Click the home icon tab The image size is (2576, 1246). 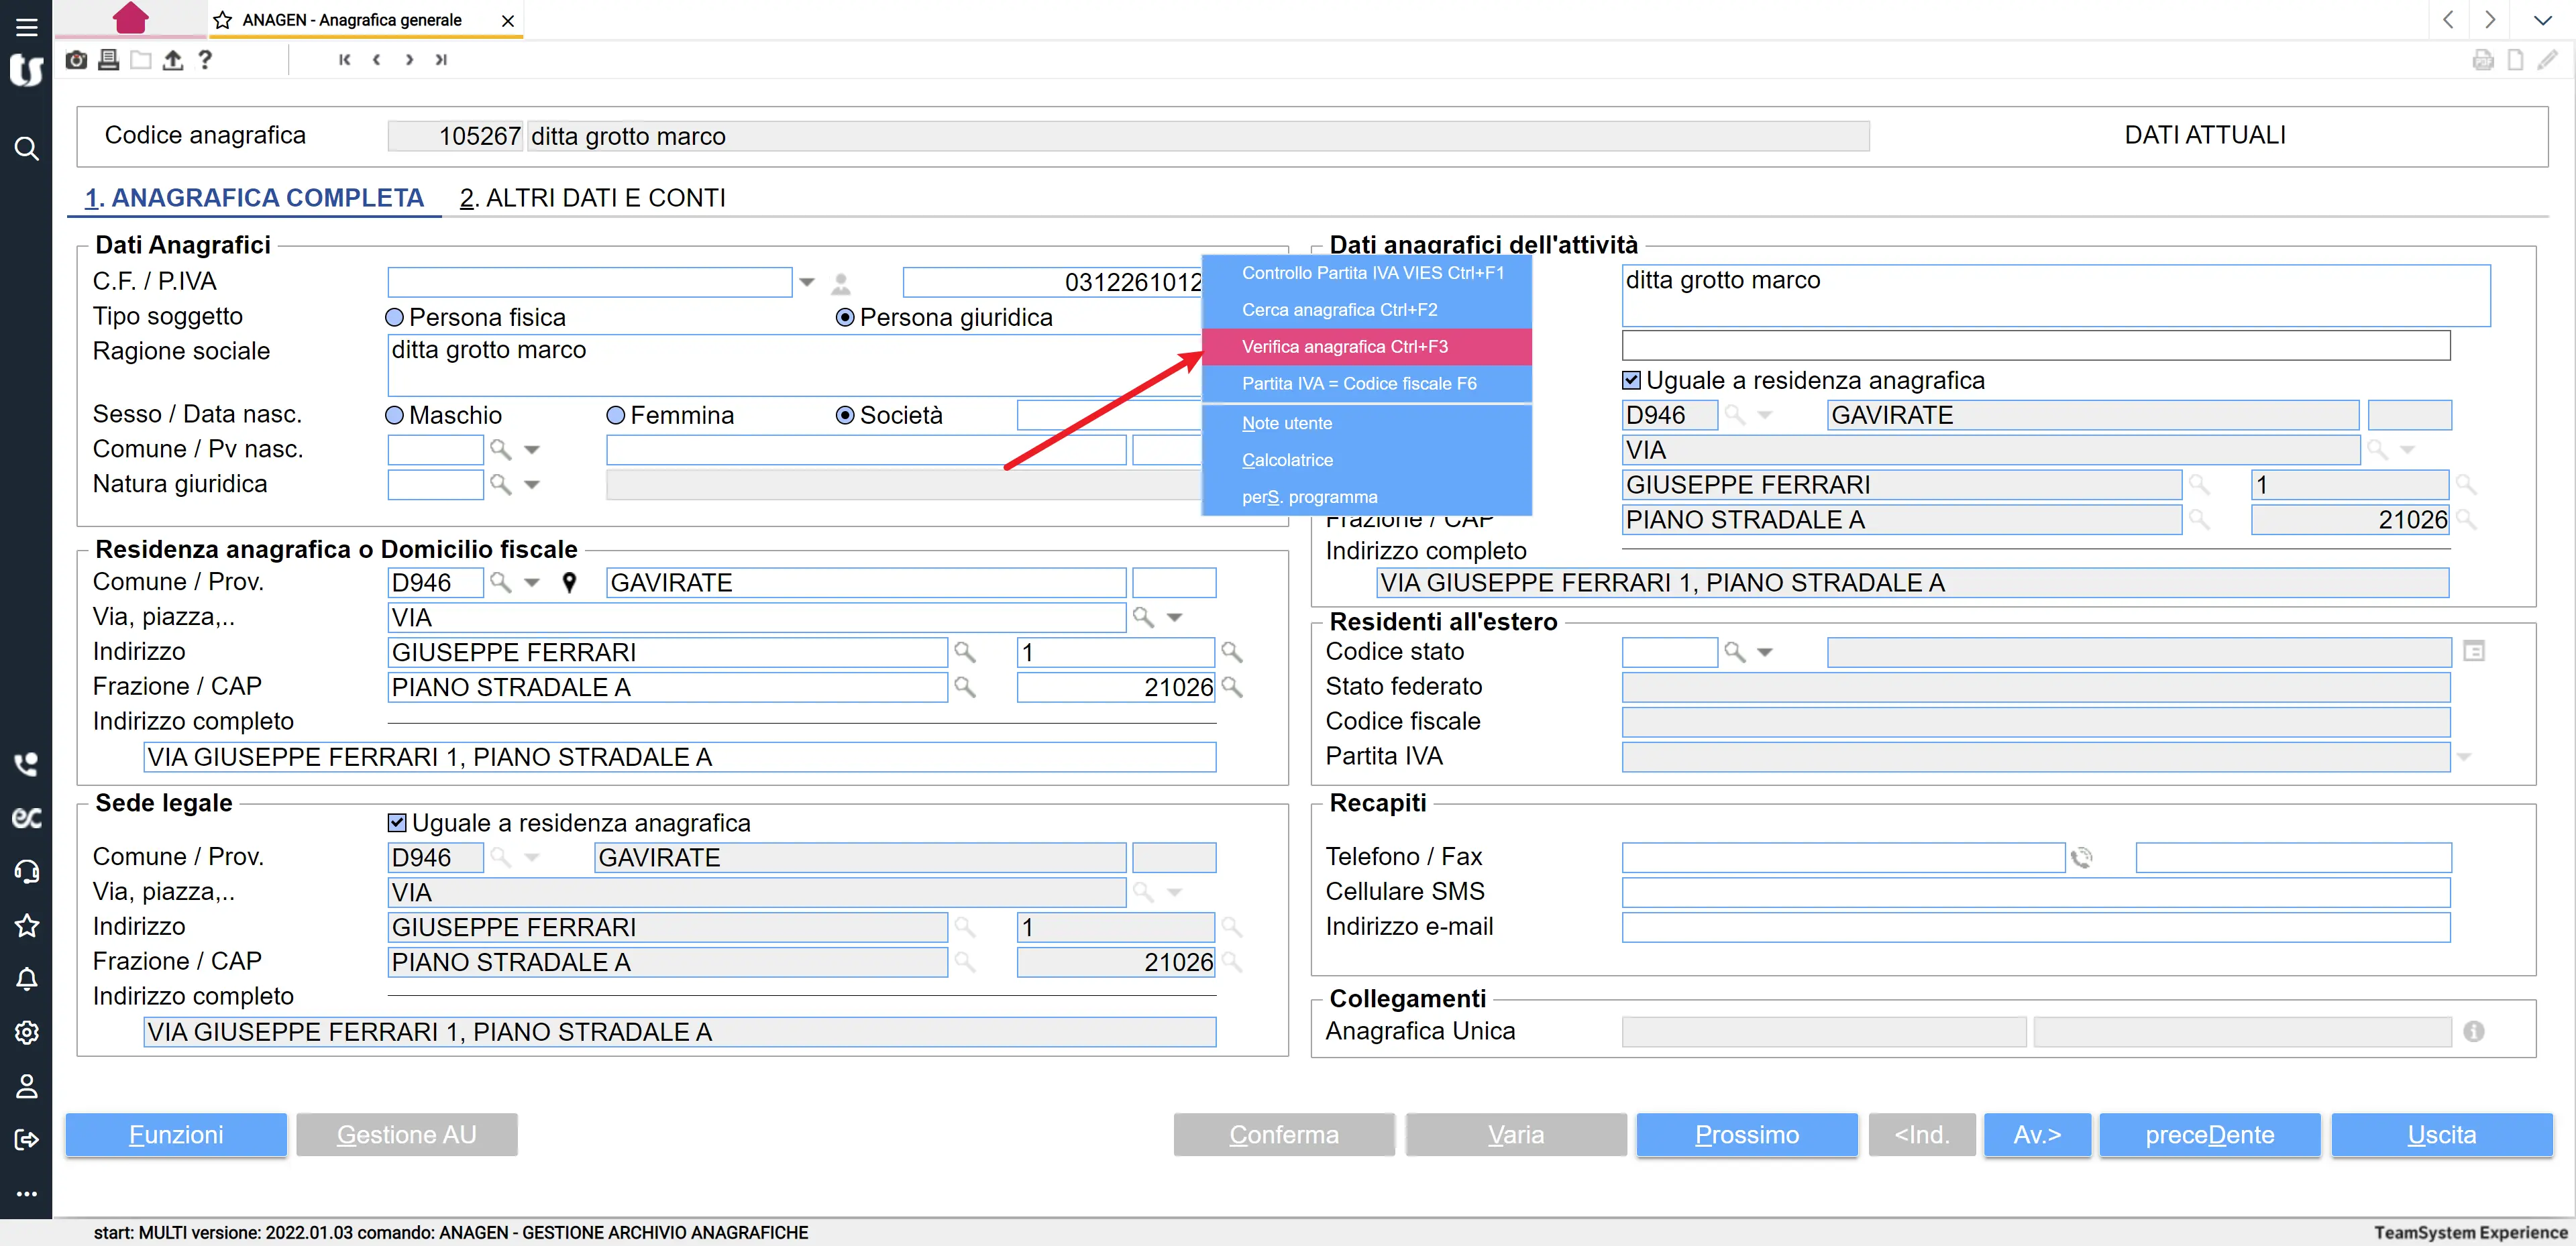(x=130, y=18)
